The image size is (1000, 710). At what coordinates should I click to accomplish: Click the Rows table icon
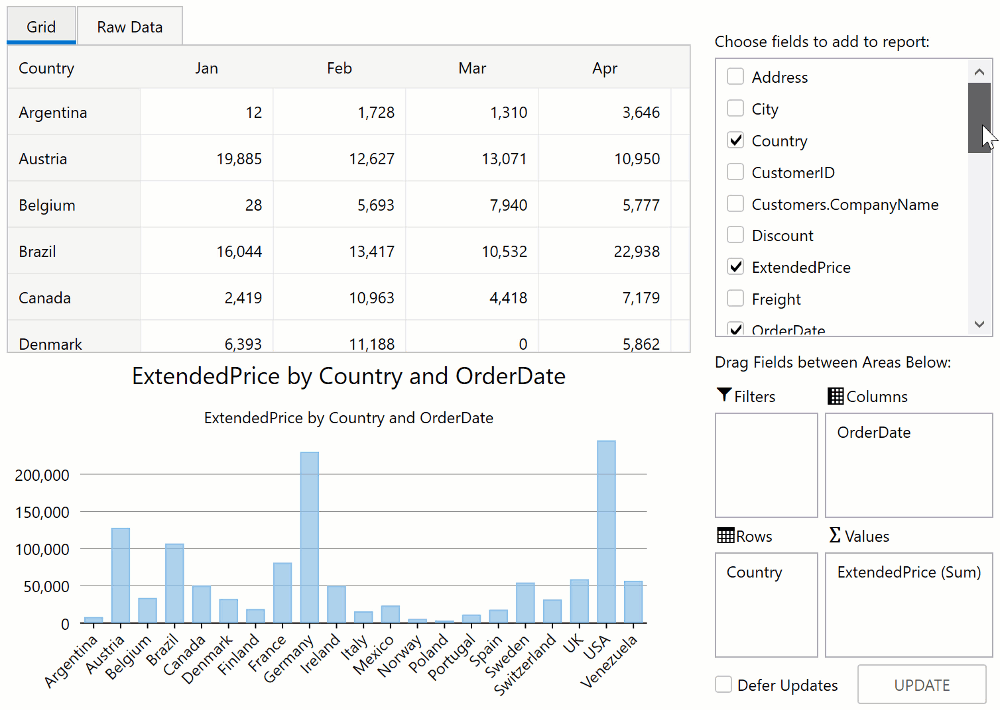pyautogui.click(x=725, y=535)
